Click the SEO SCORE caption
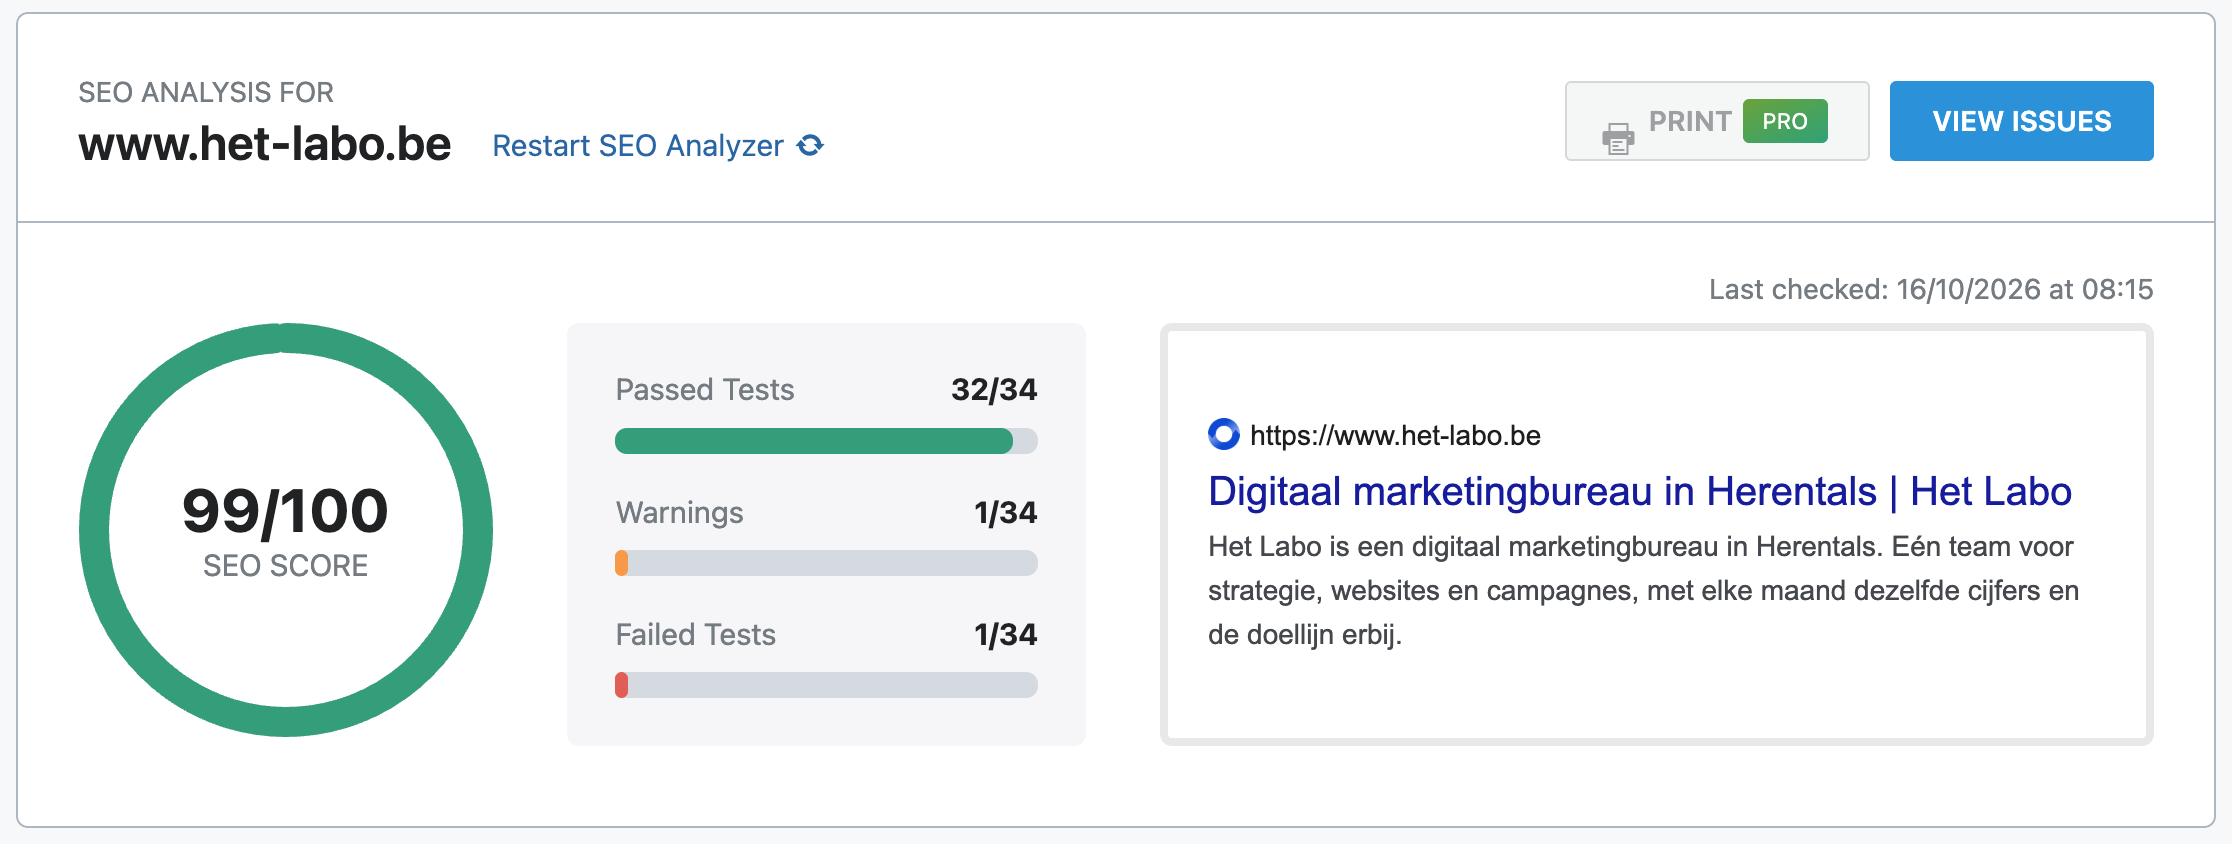 pos(286,566)
